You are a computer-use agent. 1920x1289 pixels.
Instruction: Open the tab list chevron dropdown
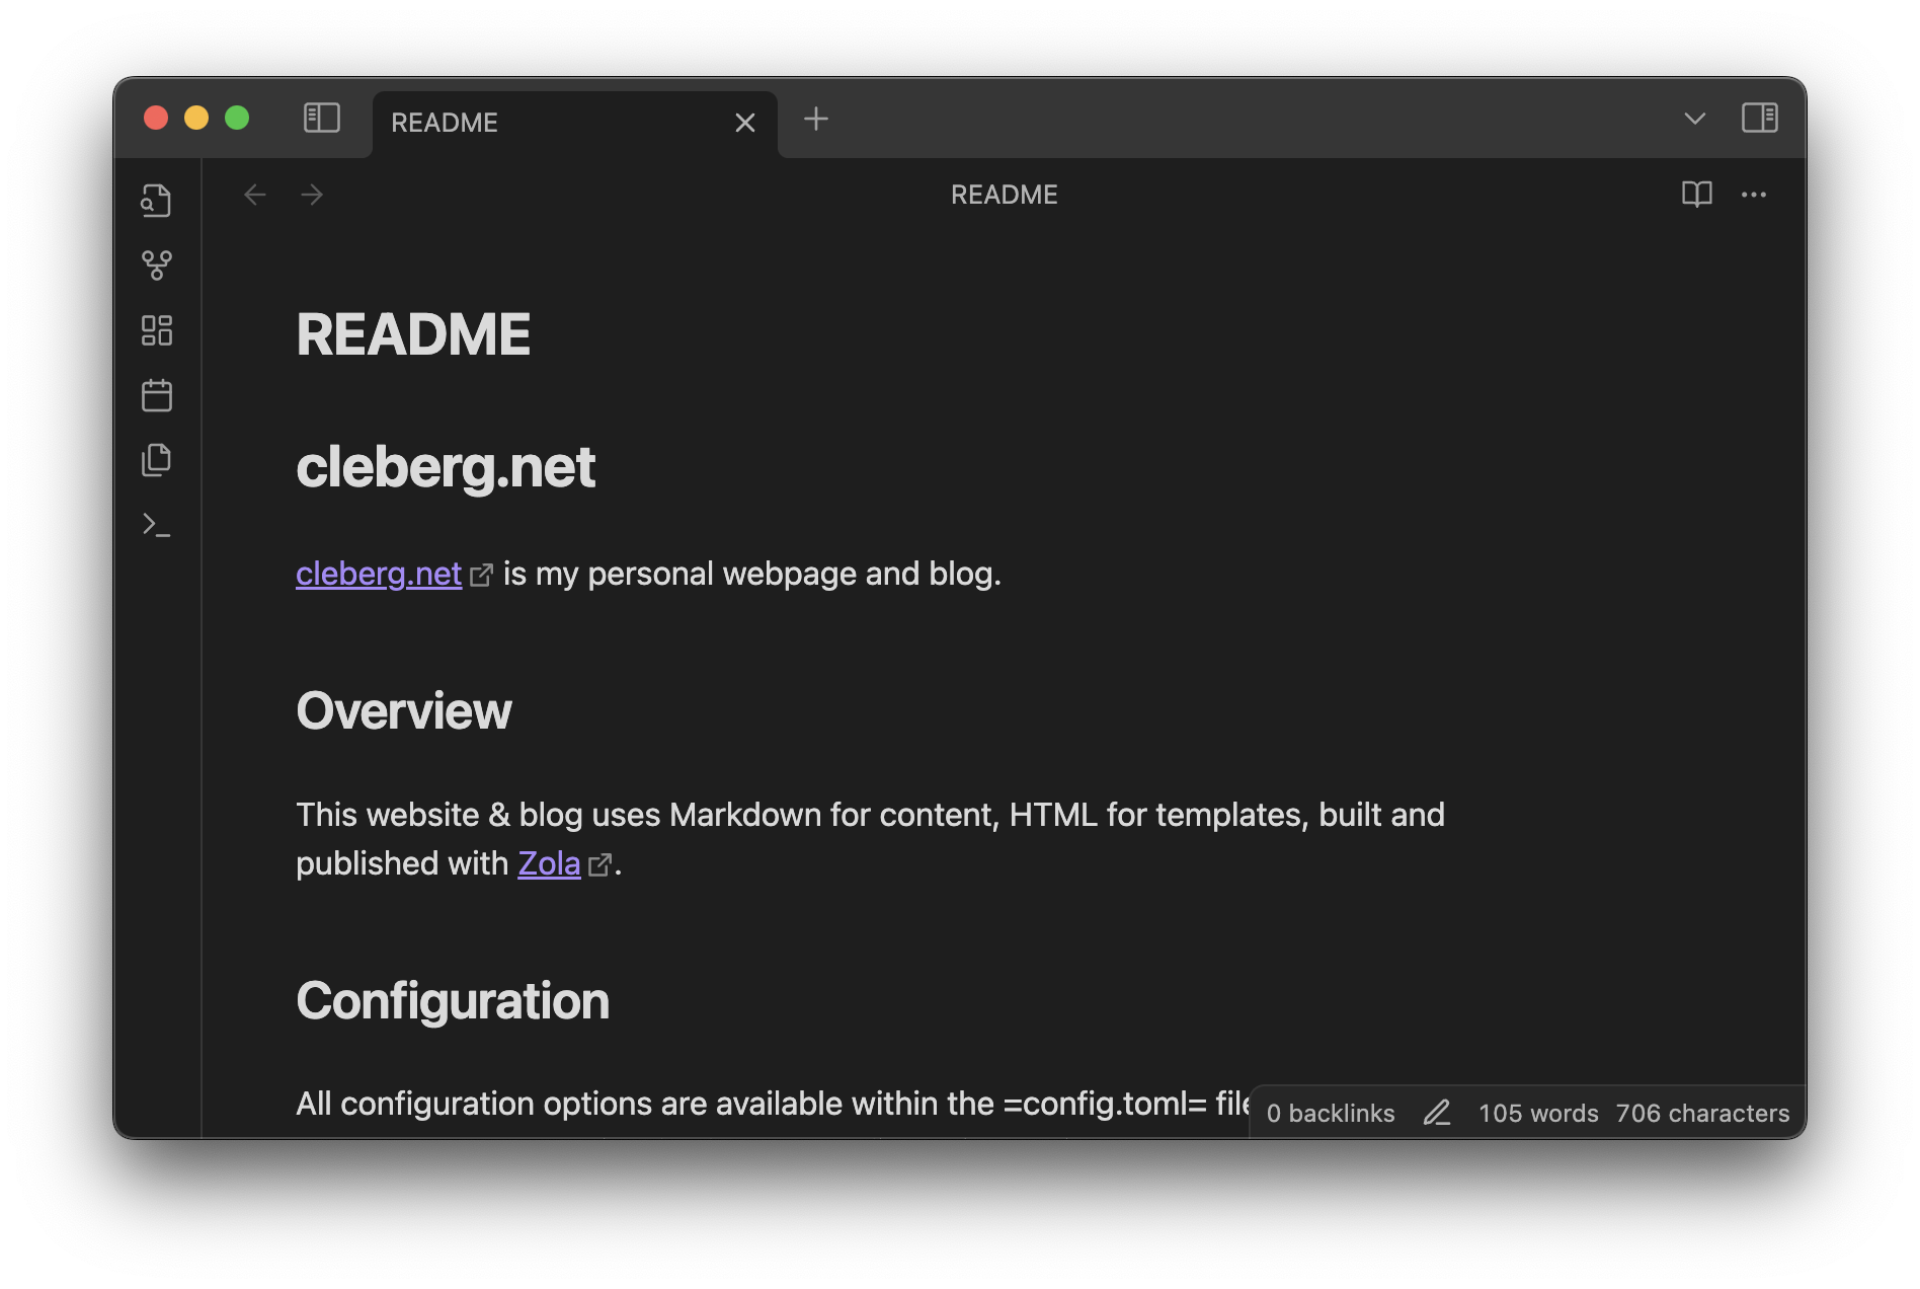1694,118
